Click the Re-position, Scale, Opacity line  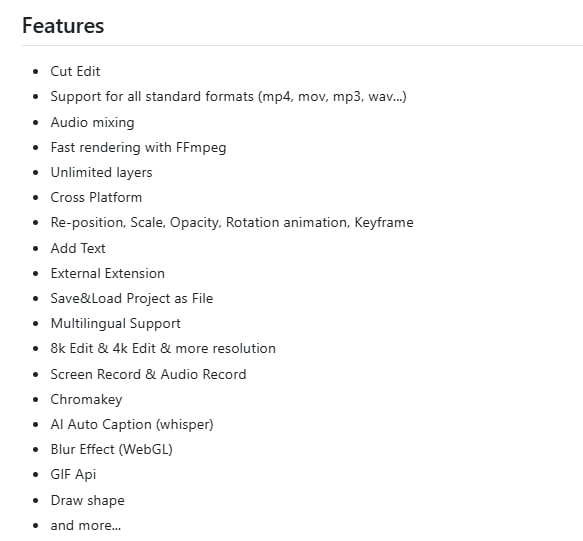tap(232, 222)
